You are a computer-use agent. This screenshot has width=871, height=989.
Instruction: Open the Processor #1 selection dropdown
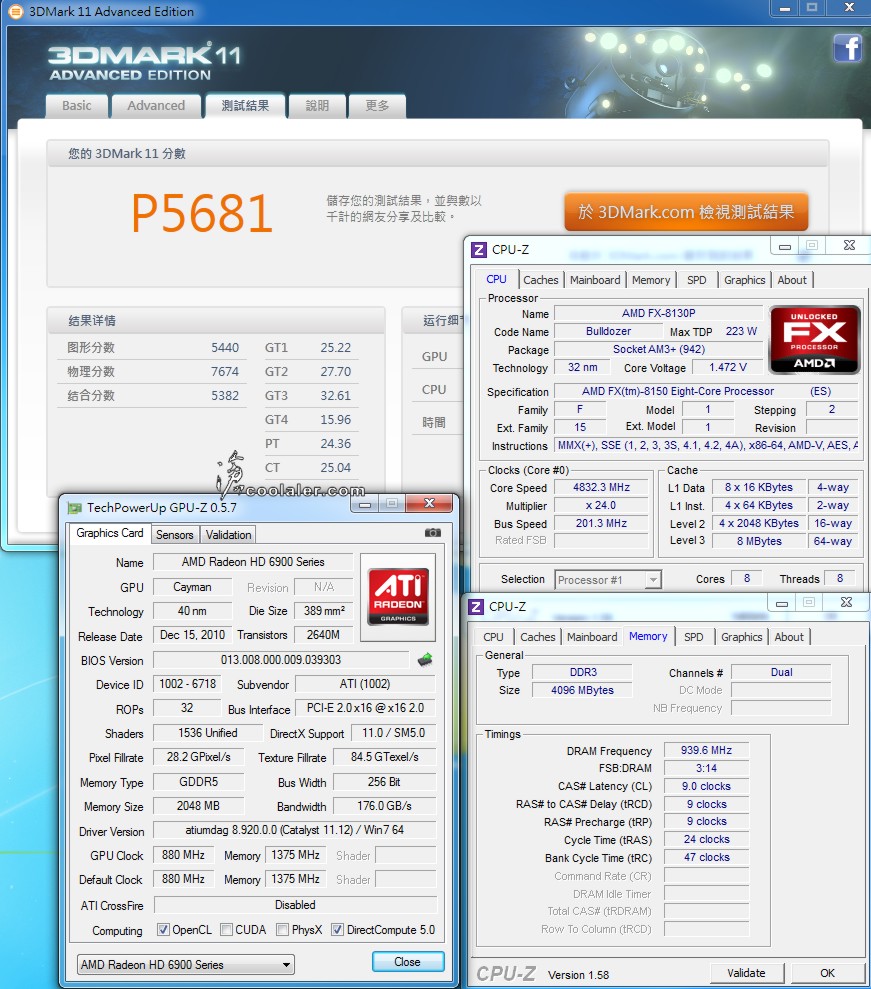tap(608, 580)
